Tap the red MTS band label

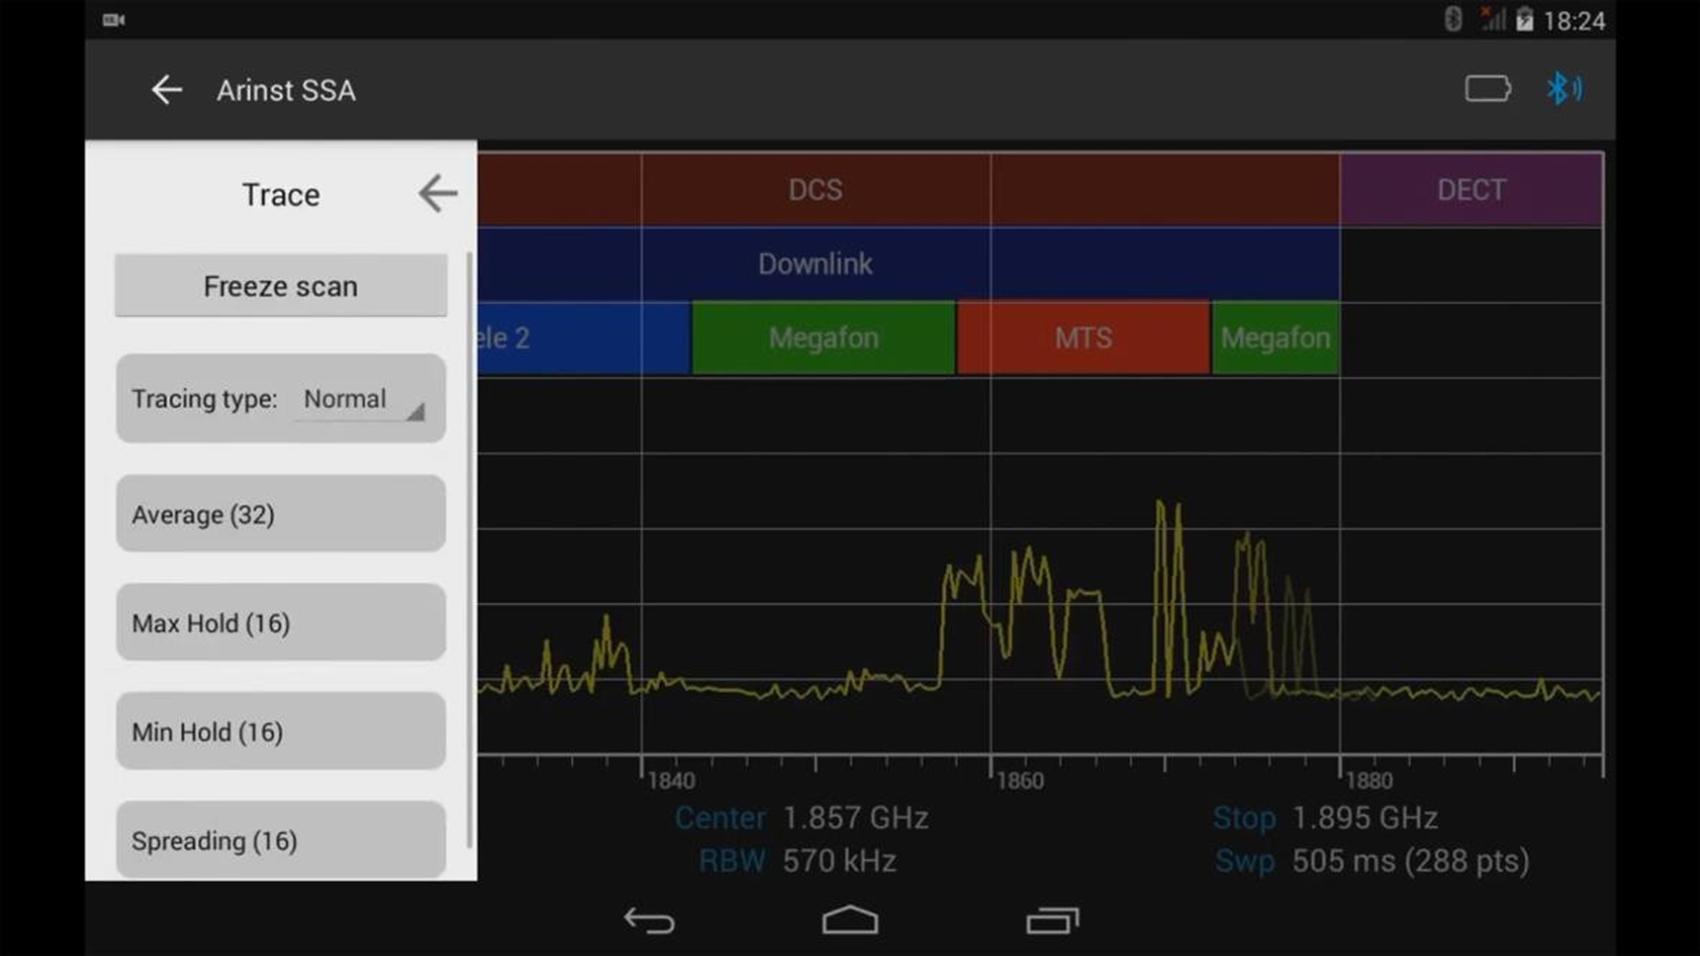tap(1083, 338)
